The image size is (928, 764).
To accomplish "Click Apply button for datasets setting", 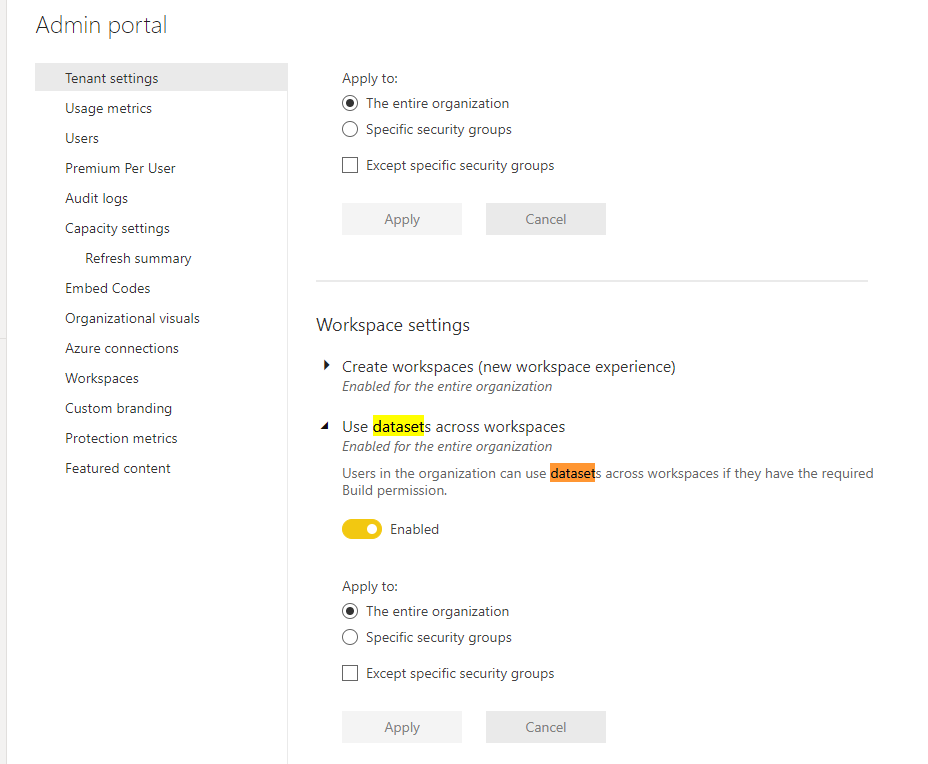I will point(402,727).
